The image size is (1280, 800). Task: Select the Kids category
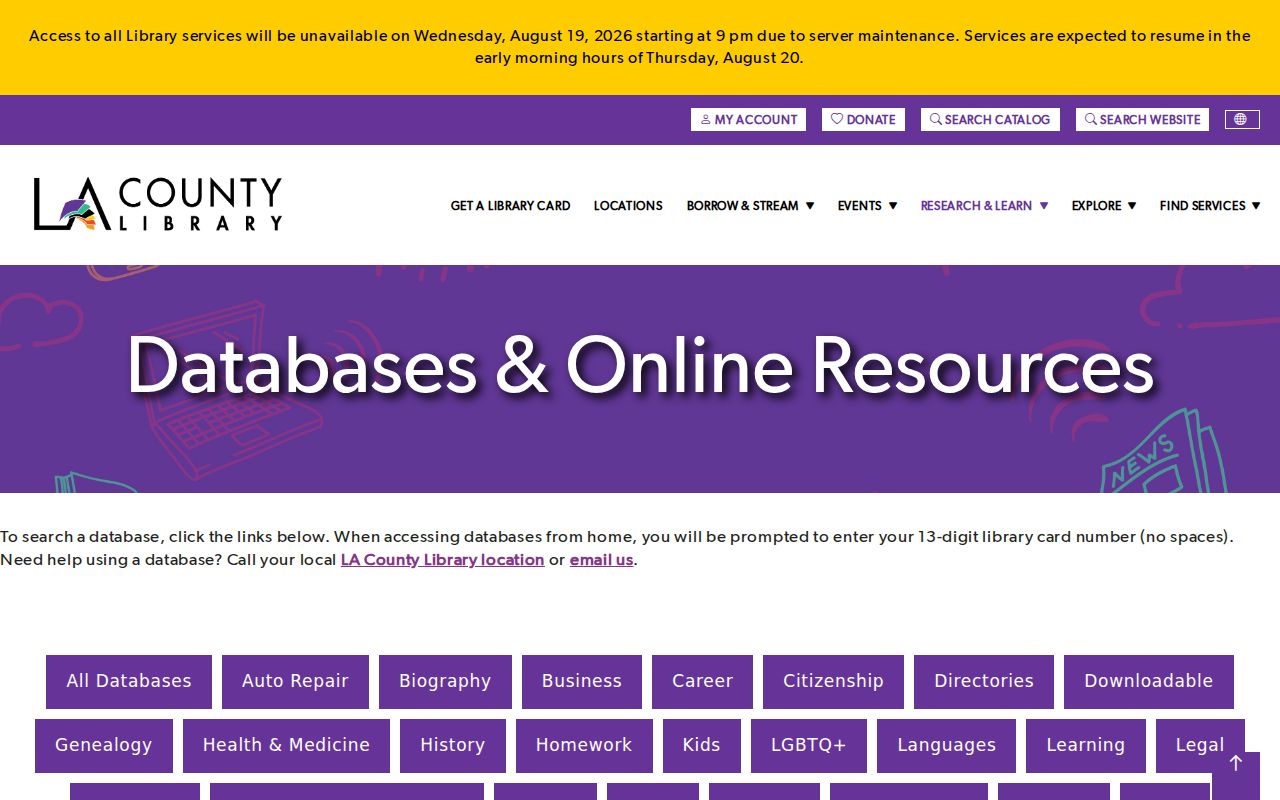pyautogui.click(x=702, y=746)
